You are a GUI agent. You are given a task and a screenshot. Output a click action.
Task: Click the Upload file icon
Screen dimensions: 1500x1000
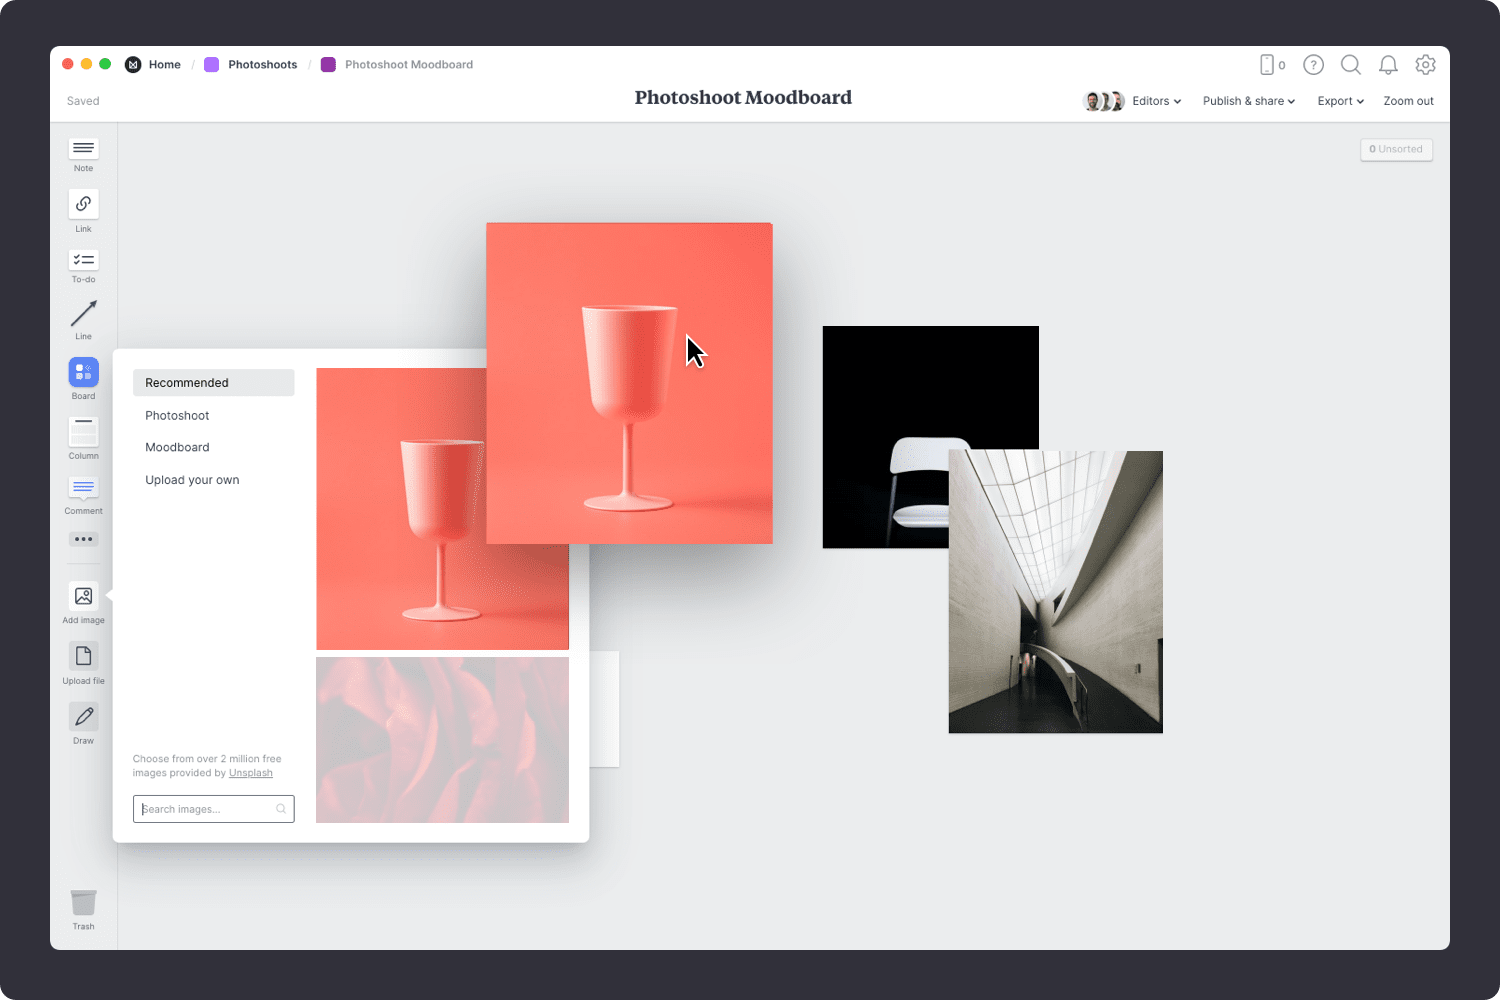coord(83,658)
